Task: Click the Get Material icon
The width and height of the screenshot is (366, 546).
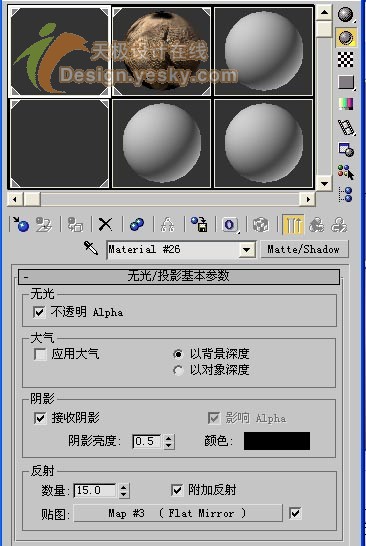Action: point(21,225)
